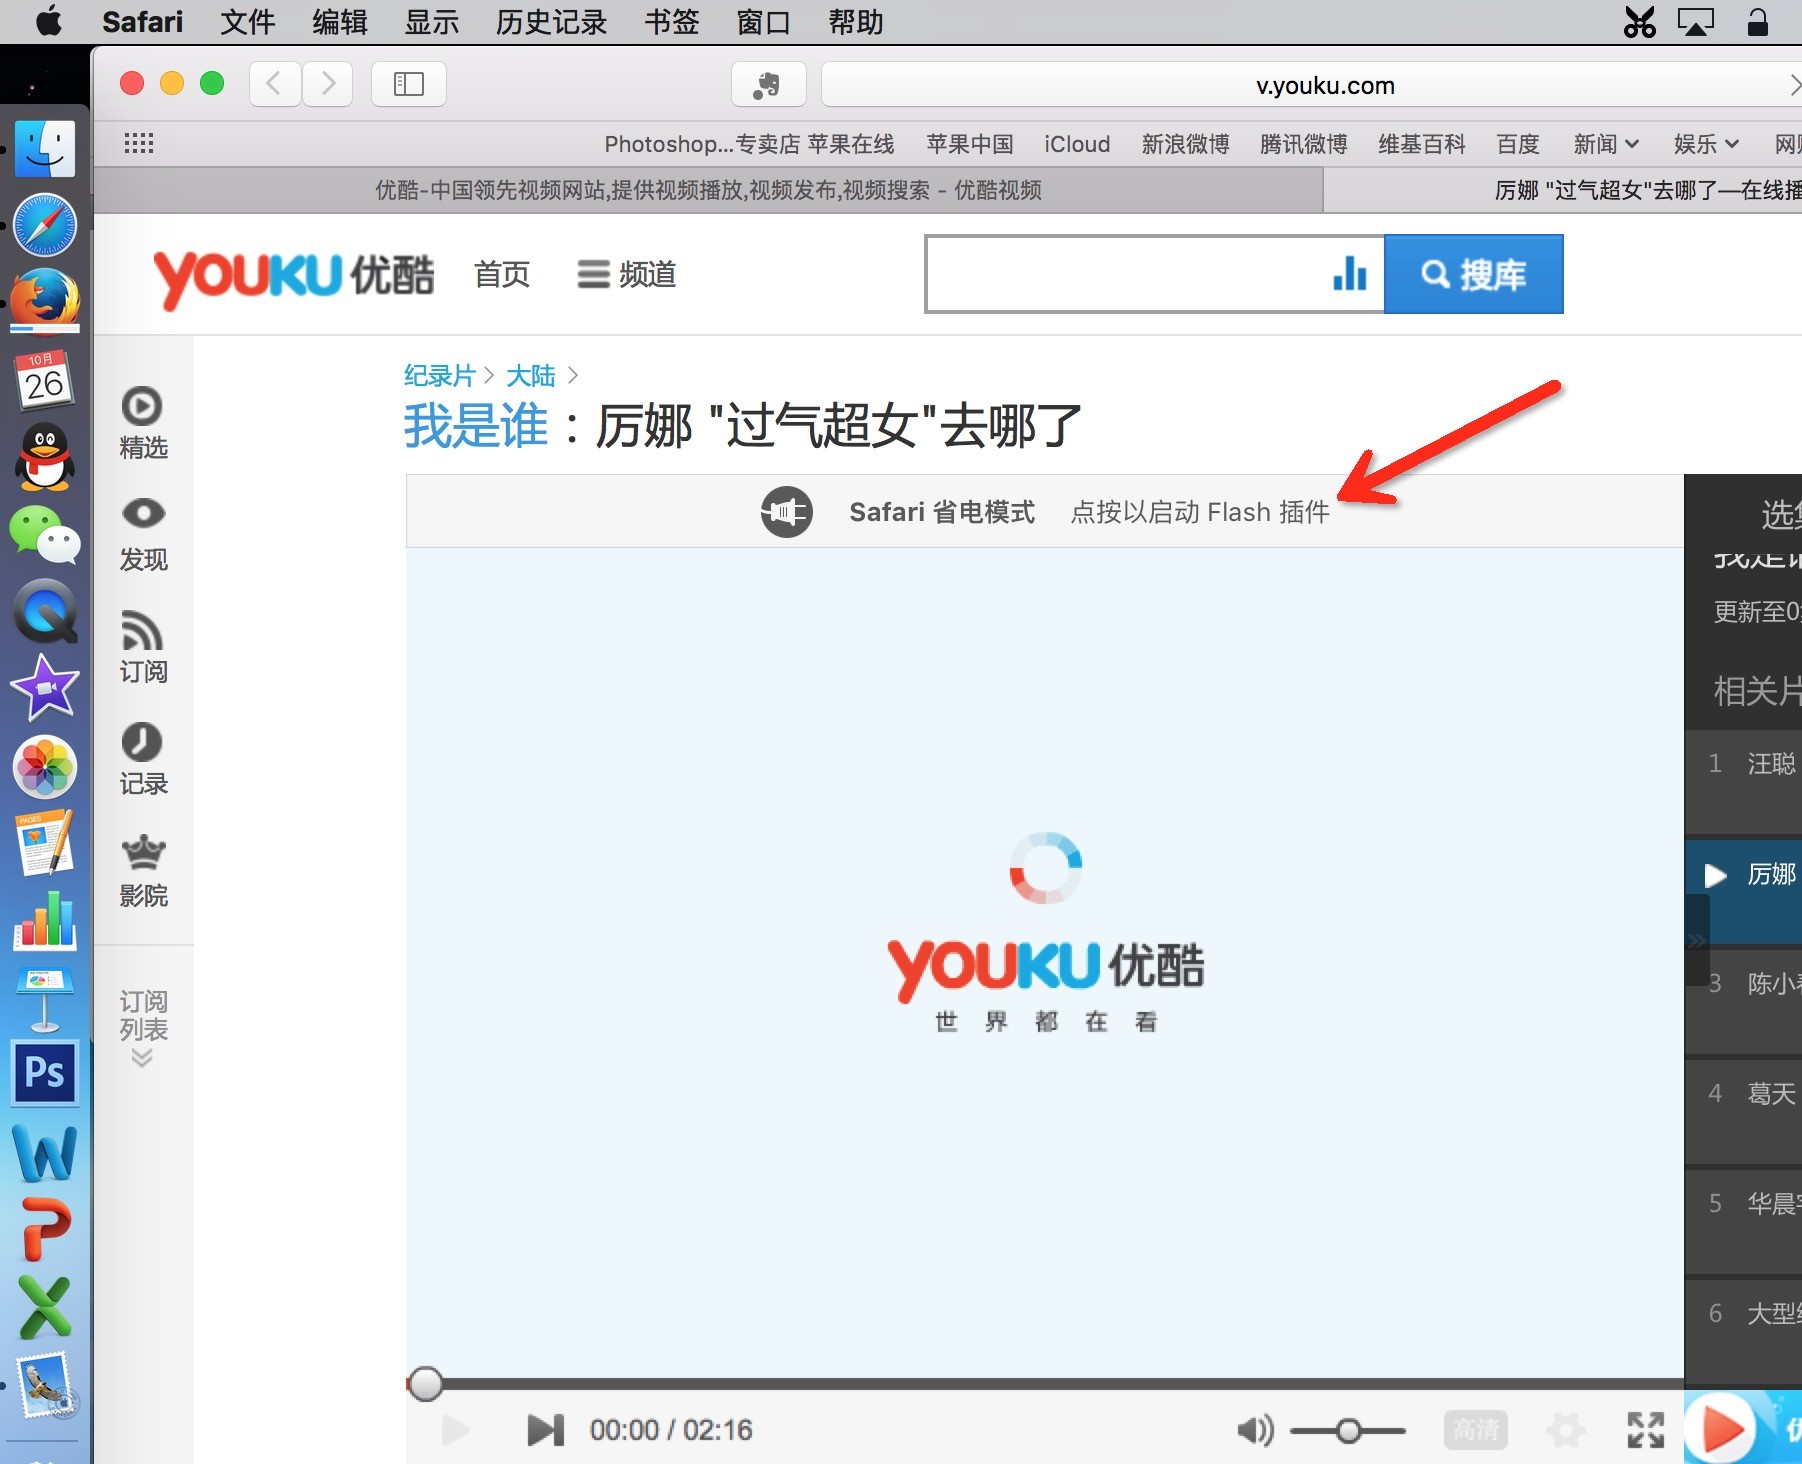Open PowerPoint from the Dock
This screenshot has width=1802, height=1464.
(x=45, y=1229)
